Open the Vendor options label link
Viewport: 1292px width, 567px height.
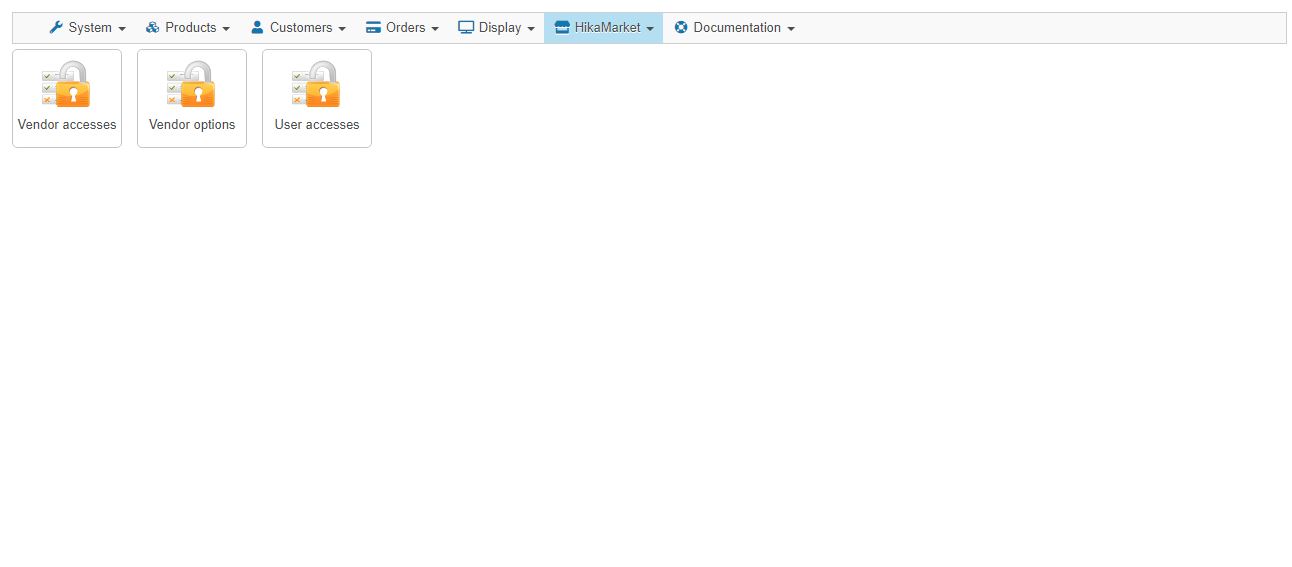click(192, 125)
